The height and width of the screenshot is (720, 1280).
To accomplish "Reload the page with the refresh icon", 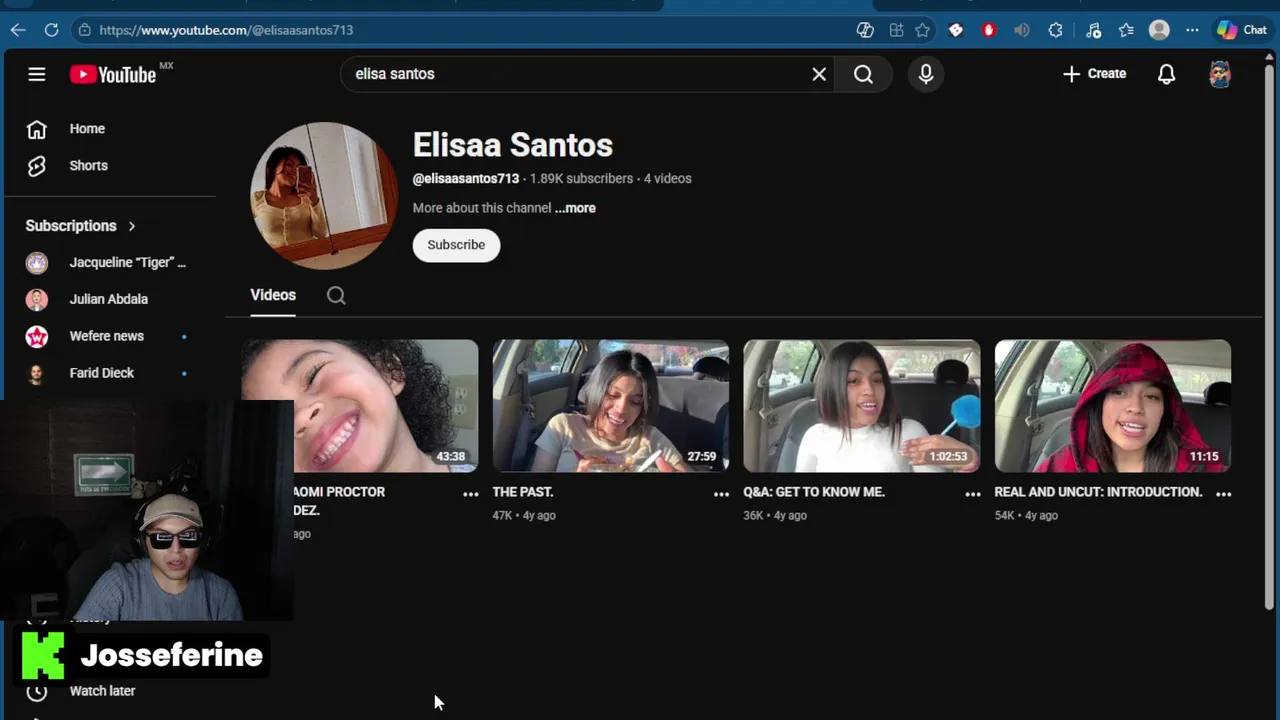I will [x=51, y=30].
